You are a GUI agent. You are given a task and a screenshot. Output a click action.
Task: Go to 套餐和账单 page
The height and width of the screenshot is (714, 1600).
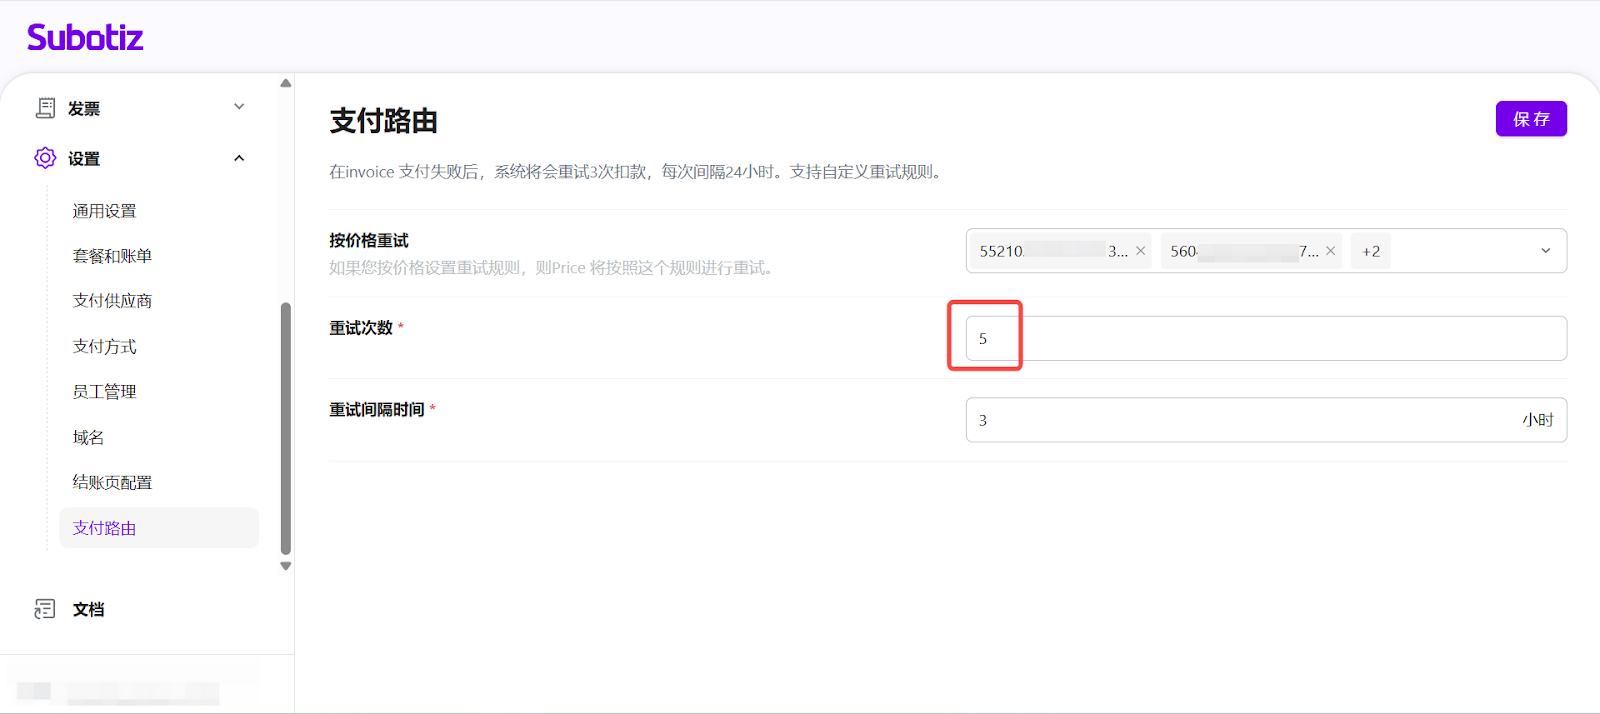pyautogui.click(x=112, y=256)
